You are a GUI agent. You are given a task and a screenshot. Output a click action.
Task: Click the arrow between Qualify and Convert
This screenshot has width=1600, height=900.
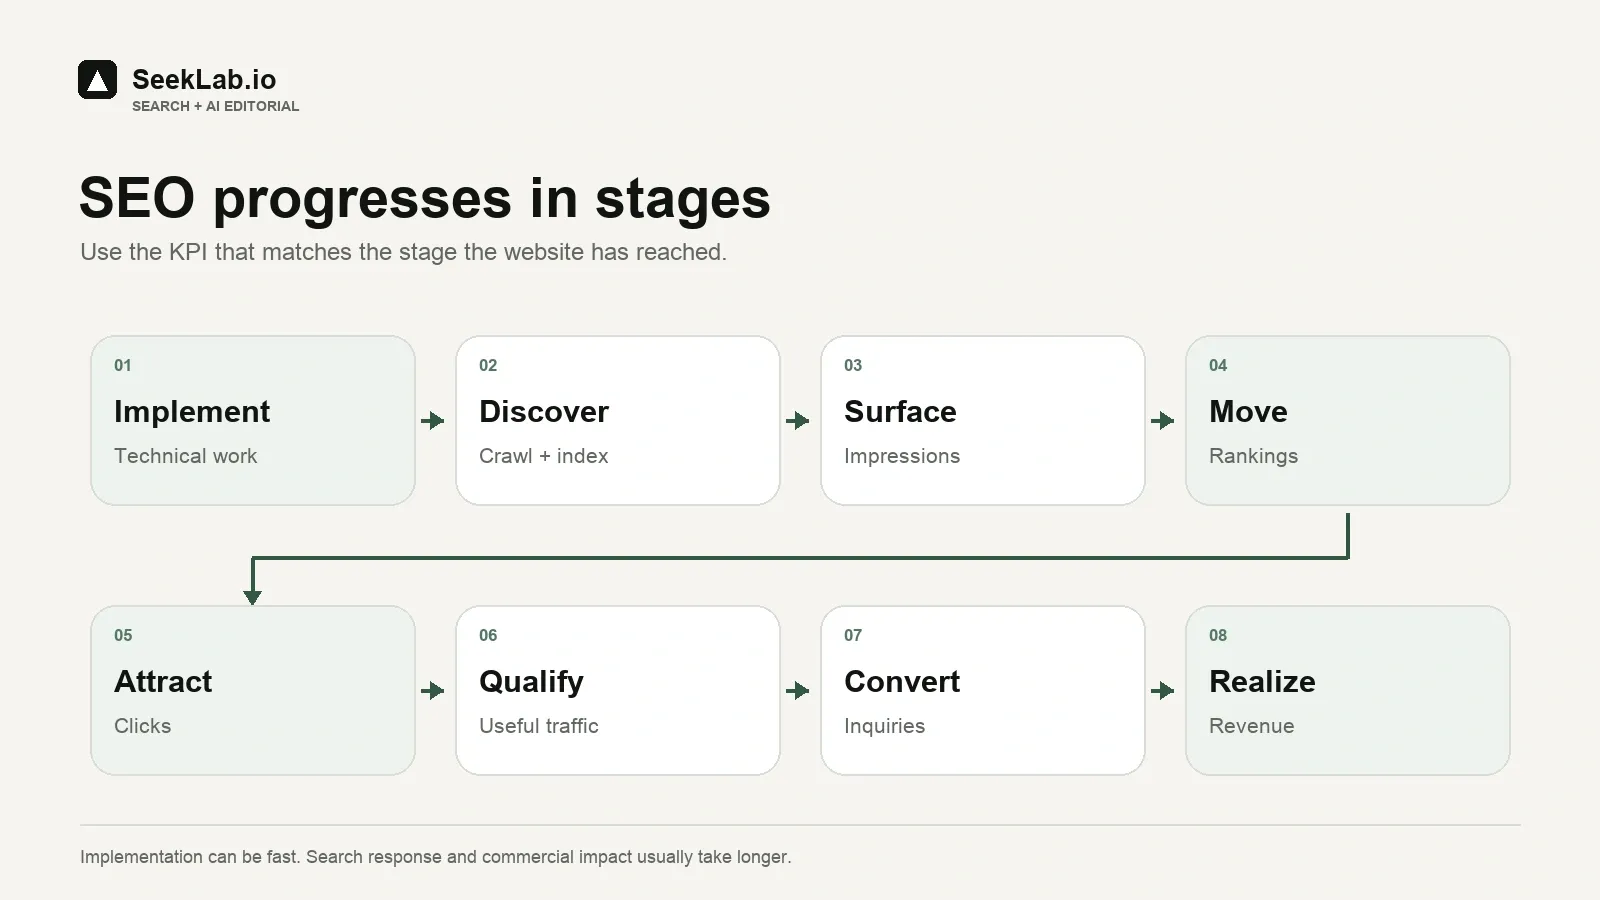(798, 691)
